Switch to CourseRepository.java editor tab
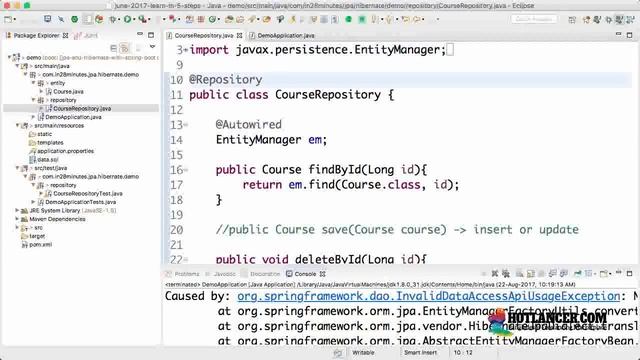The height and width of the screenshot is (360, 640). pos(204,36)
